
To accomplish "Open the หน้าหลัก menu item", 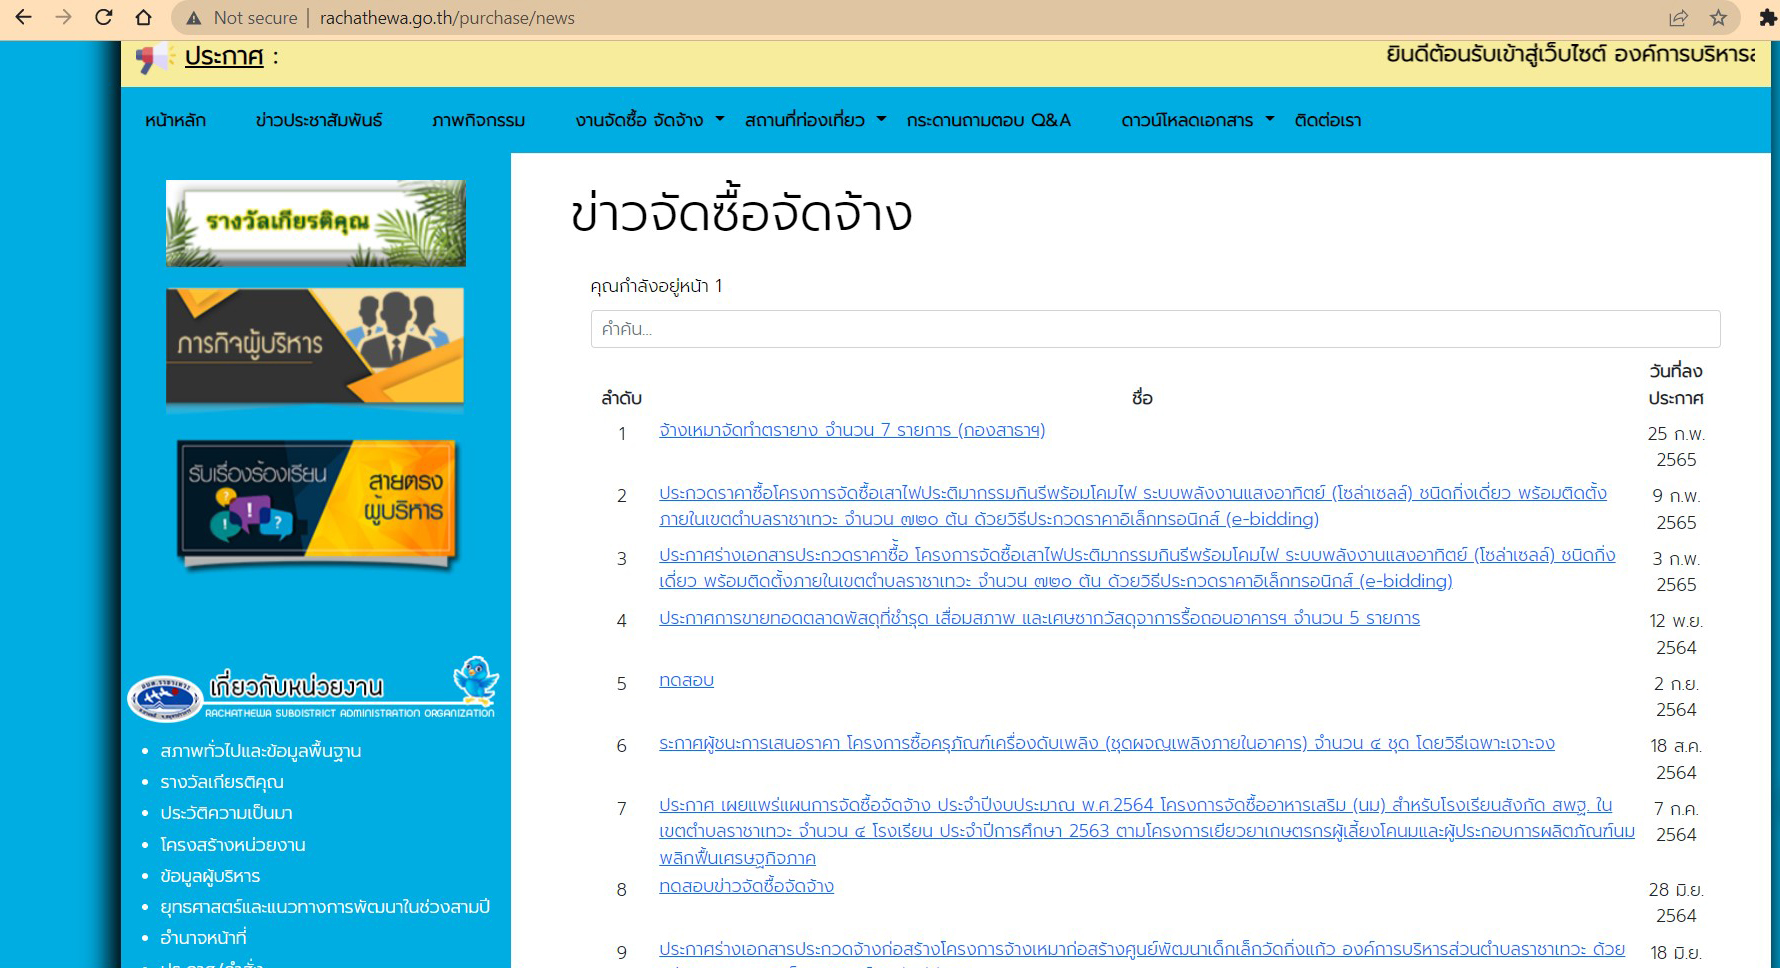I will pos(175,120).
